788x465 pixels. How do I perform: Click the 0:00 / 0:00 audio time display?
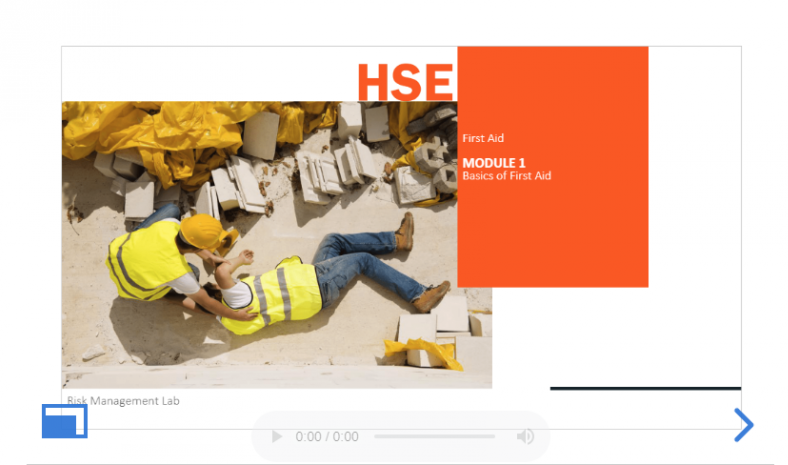pos(327,437)
